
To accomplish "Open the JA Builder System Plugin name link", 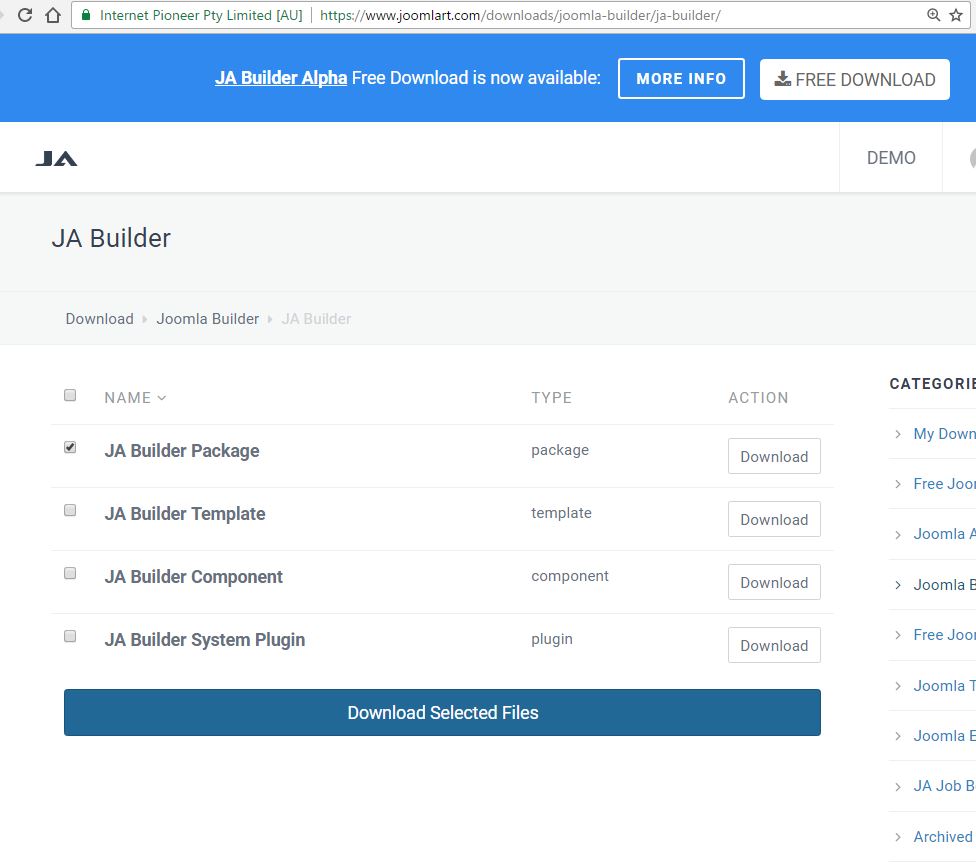I will pos(205,639).
